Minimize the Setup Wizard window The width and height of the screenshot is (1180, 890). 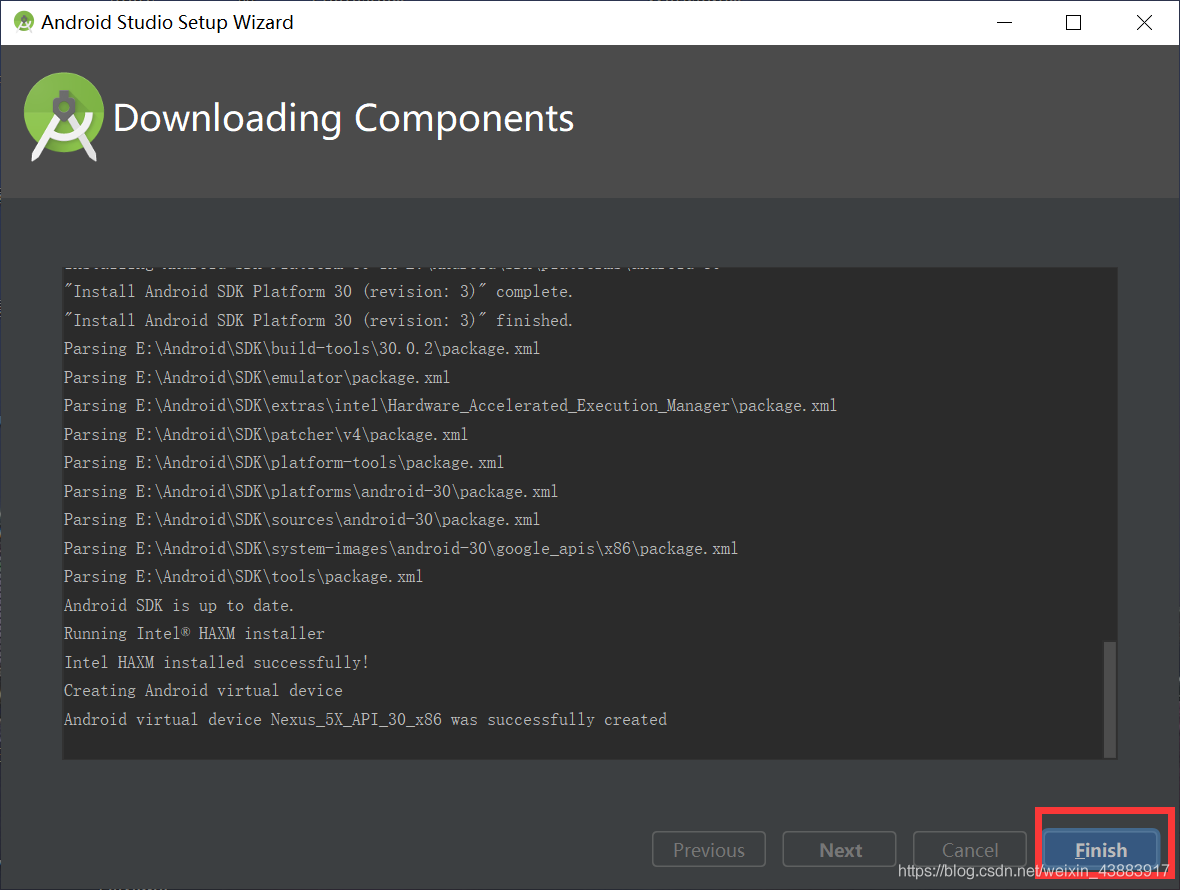click(1004, 23)
